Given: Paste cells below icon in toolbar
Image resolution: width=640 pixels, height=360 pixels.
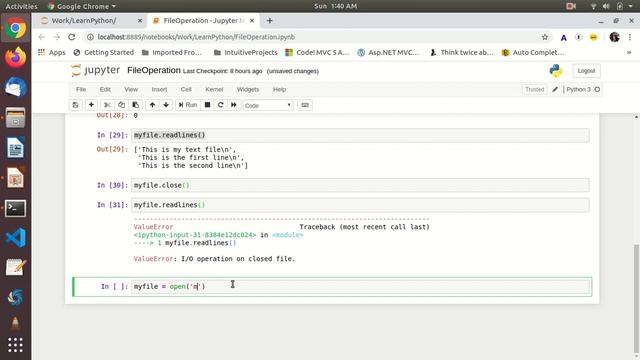Looking at the screenshot, I should 136,105.
